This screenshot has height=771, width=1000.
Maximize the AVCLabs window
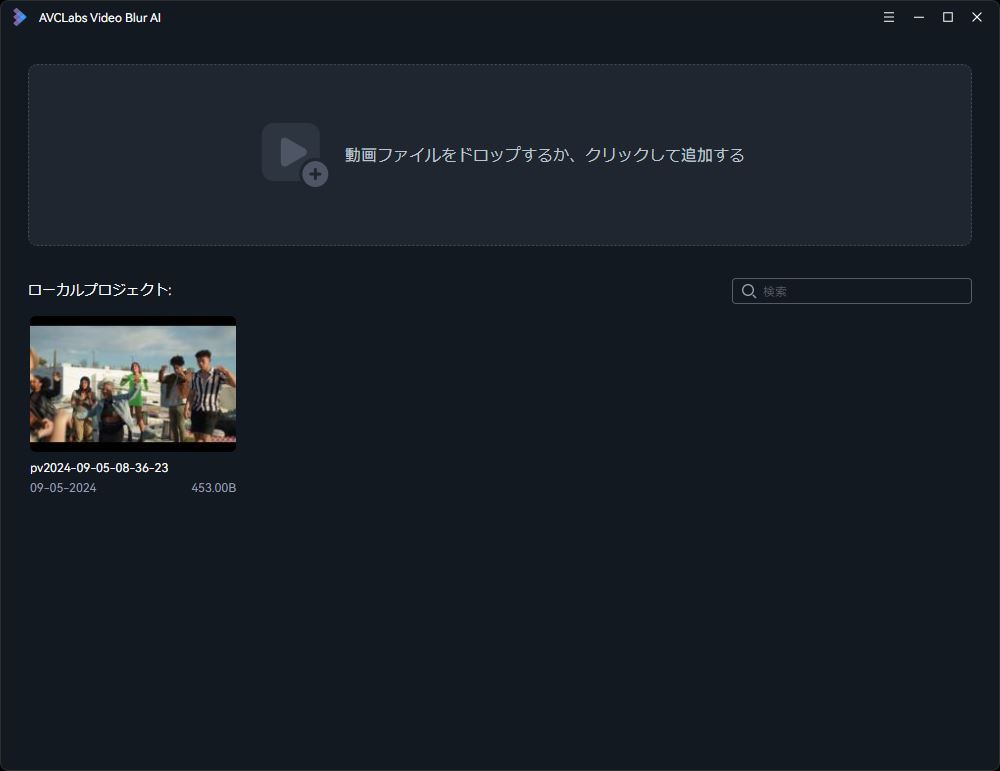point(948,17)
